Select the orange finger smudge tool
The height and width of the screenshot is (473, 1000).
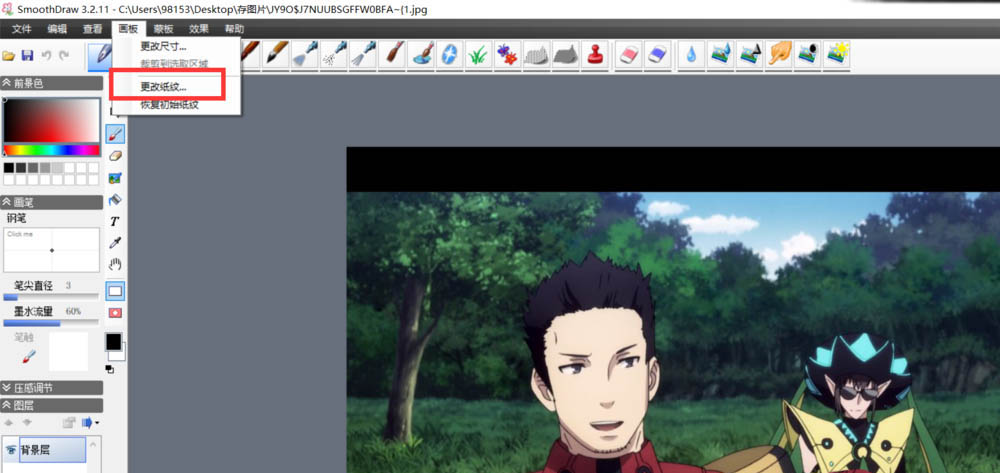tap(779, 54)
